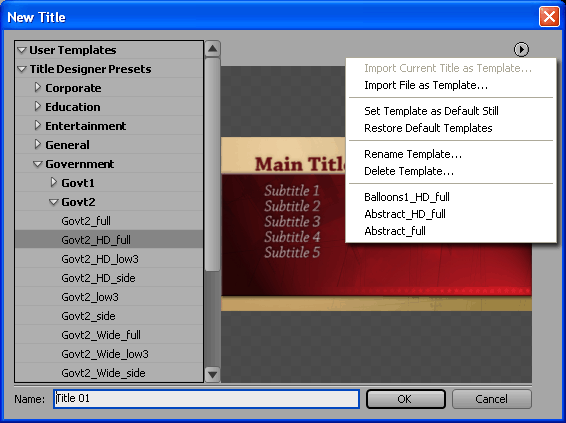
Task: Click the template list scroll down arrow
Action: tap(213, 375)
